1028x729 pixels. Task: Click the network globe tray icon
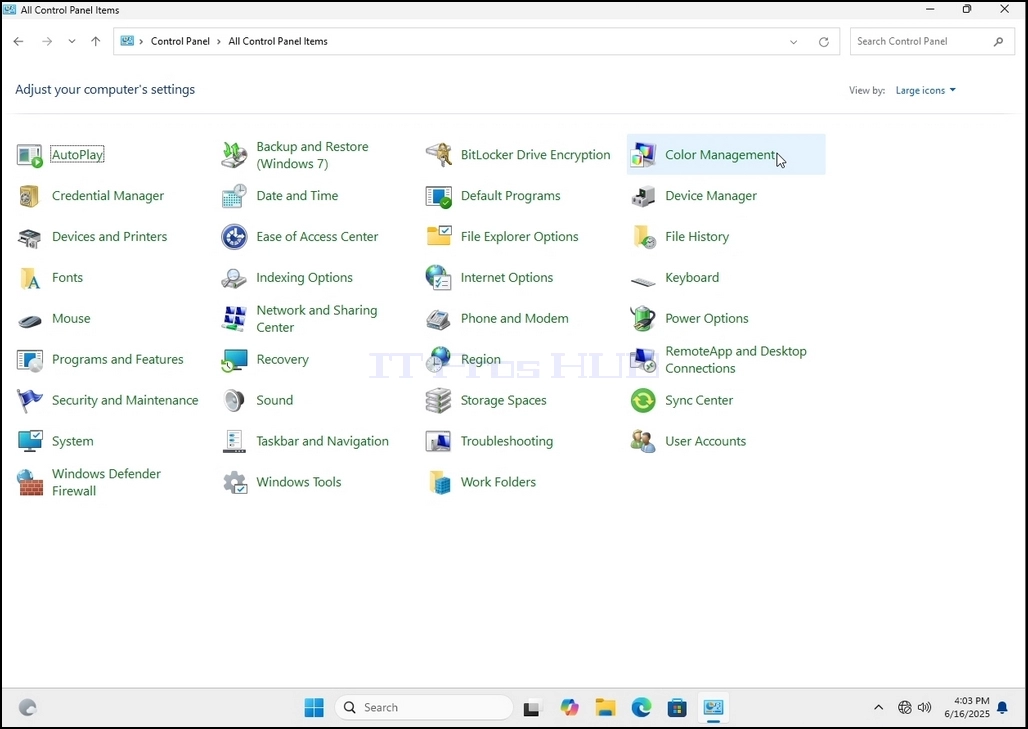(x=905, y=707)
